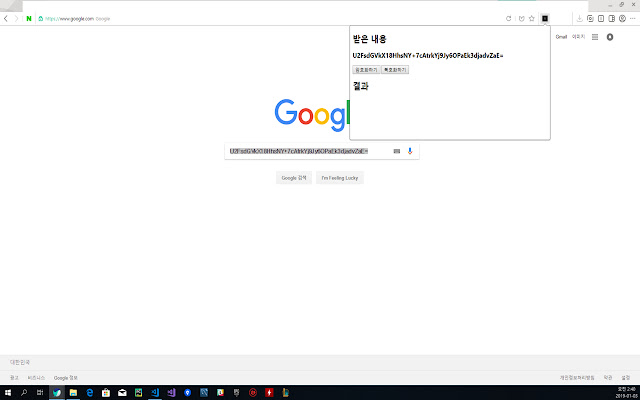640x400 pixels.
Task: Click the forward navigation arrow
Action: (x=17, y=18)
